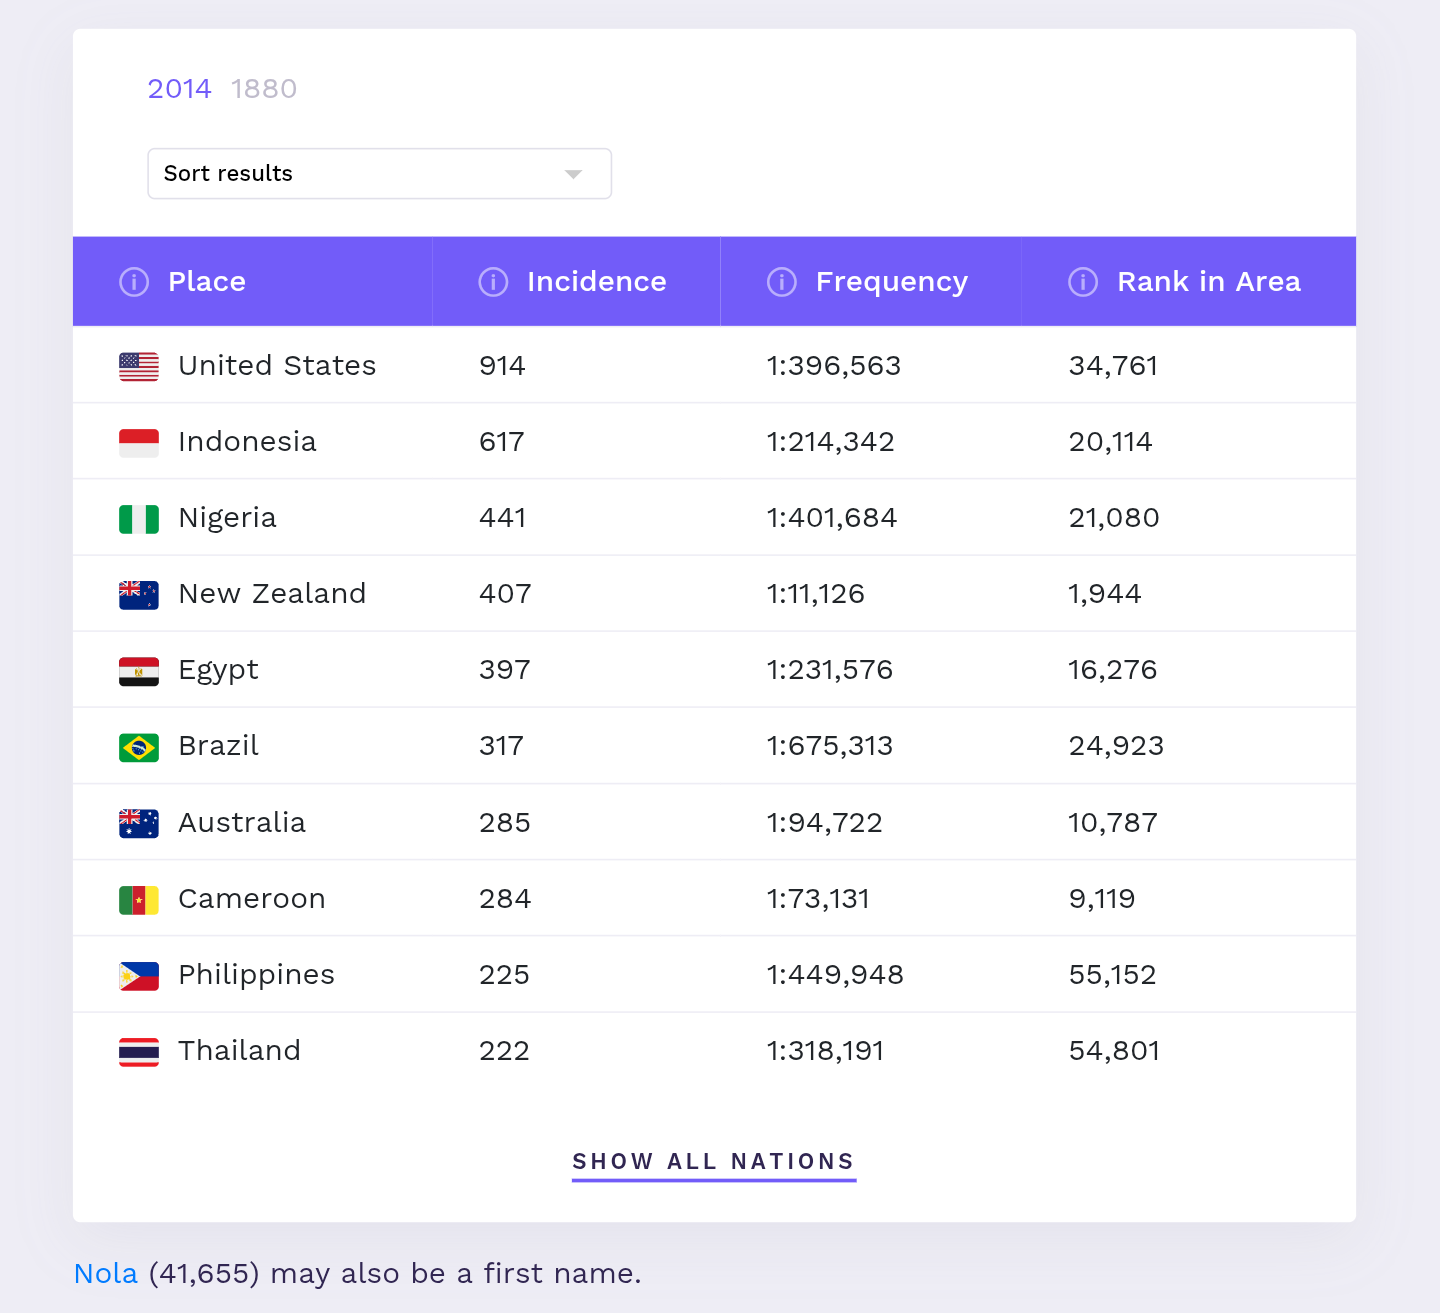Select the Indonesia place name
Image resolution: width=1440 pixels, height=1313 pixels.
[x=247, y=442]
